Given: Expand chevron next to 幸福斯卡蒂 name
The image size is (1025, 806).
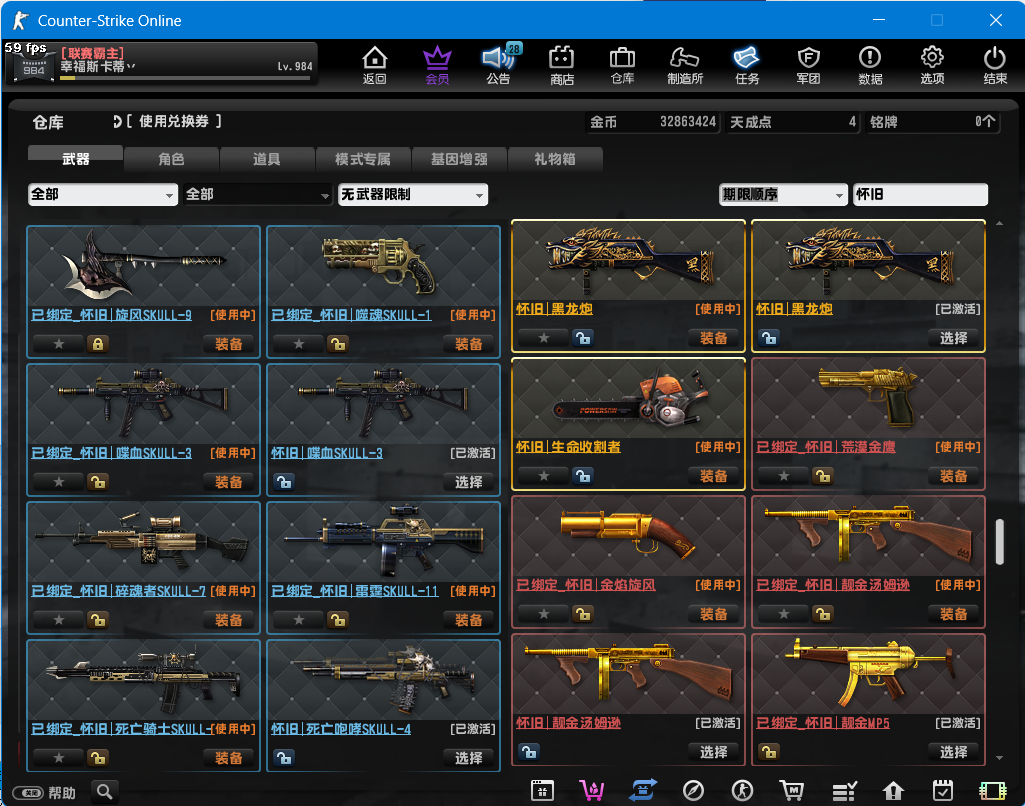Looking at the screenshot, I should [132, 66].
